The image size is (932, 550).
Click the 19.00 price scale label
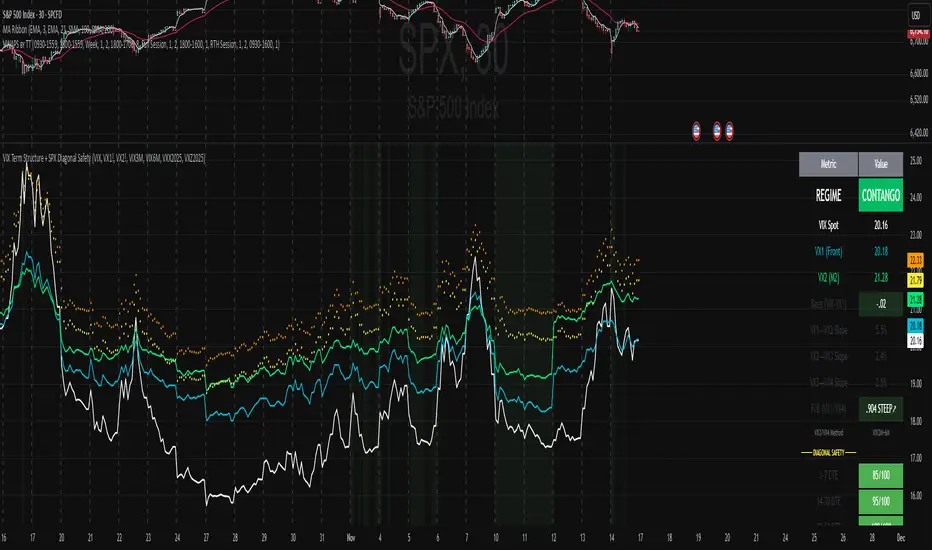pyautogui.click(x=916, y=384)
